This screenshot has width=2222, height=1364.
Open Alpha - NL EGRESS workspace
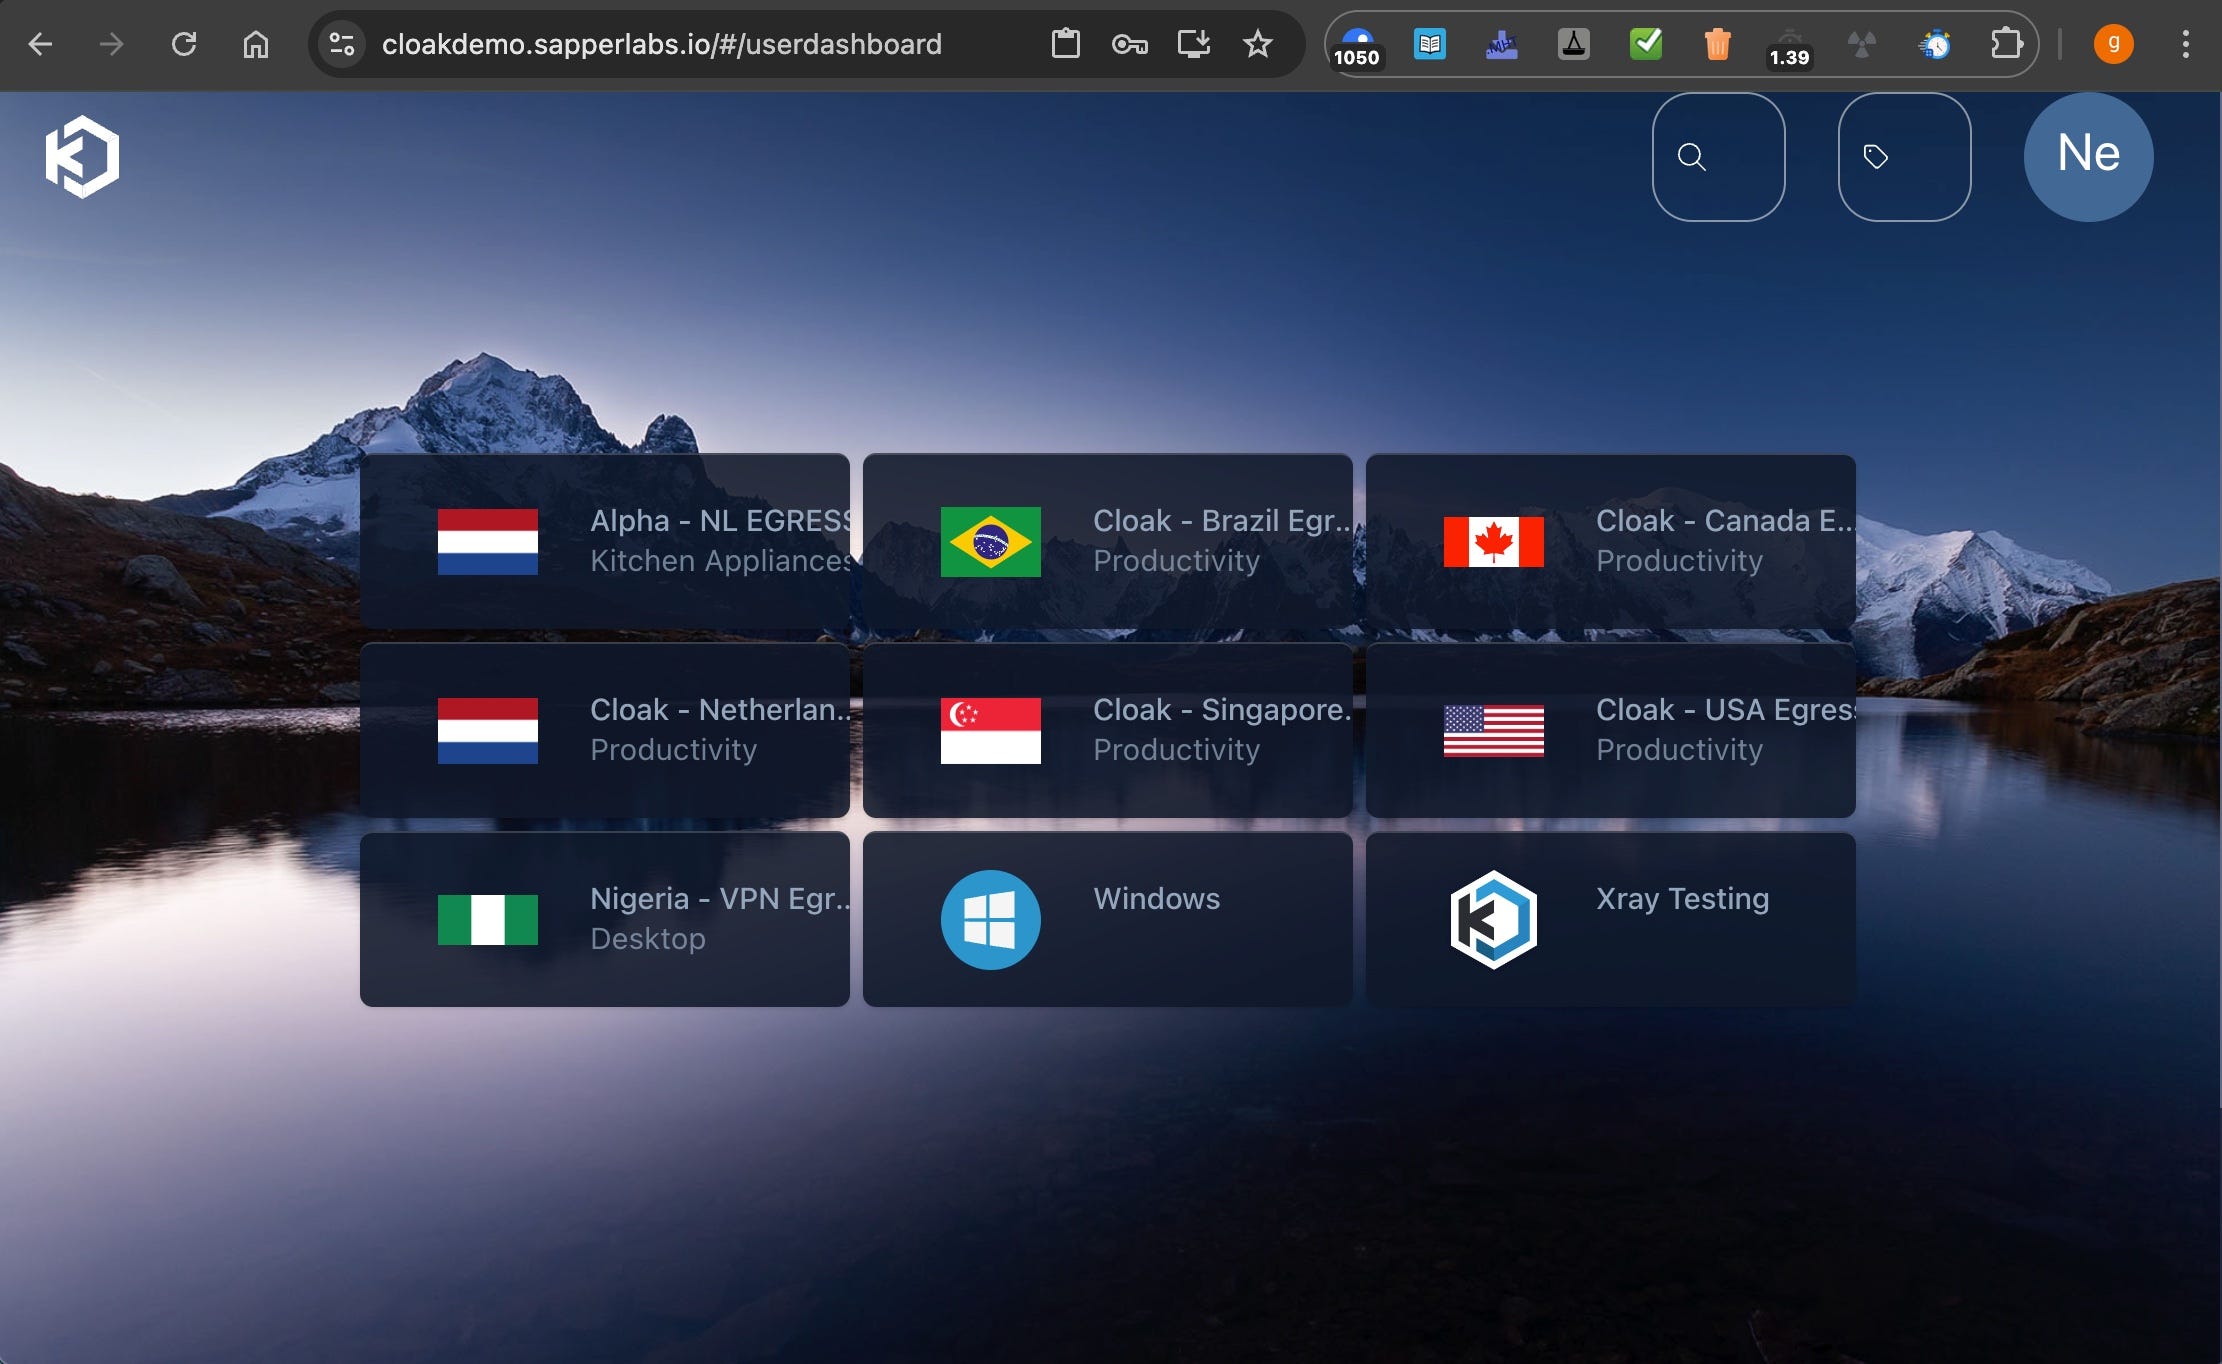(604, 542)
